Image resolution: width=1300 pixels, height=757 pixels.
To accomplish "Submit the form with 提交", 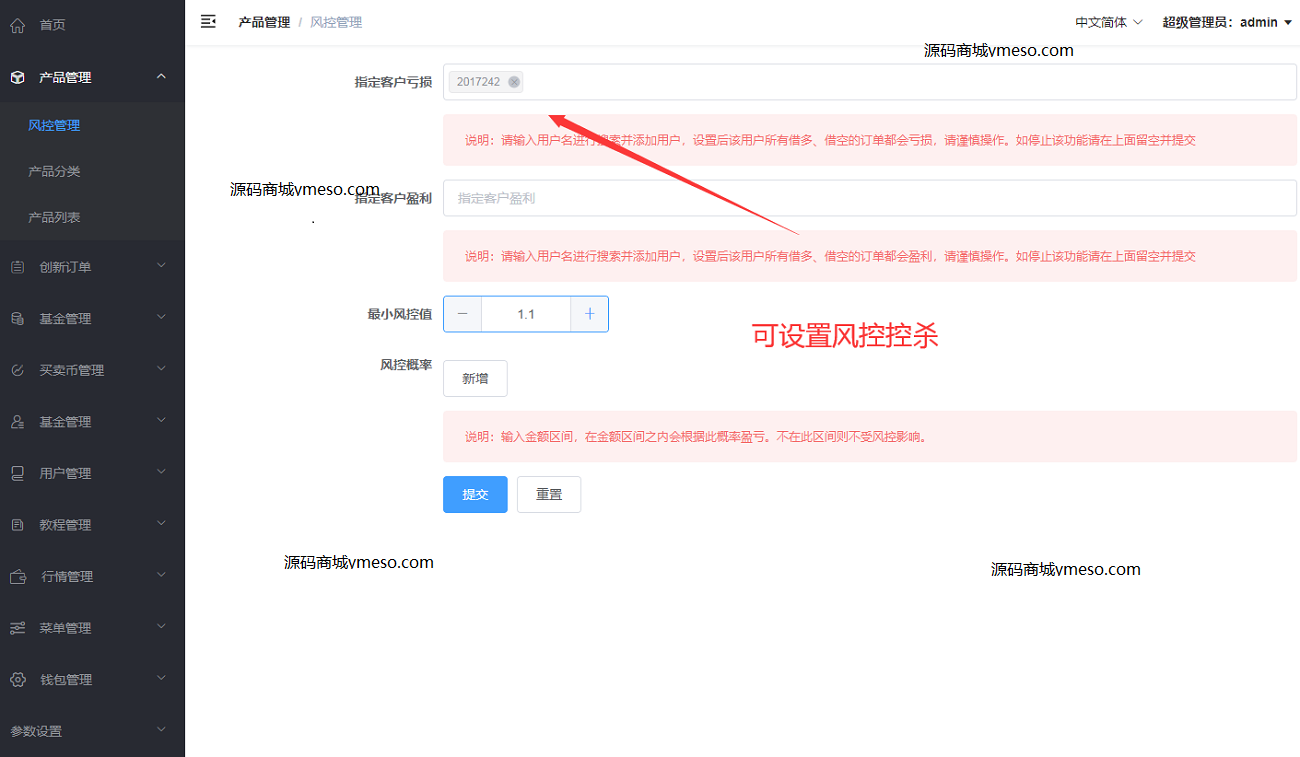I will tap(475, 494).
